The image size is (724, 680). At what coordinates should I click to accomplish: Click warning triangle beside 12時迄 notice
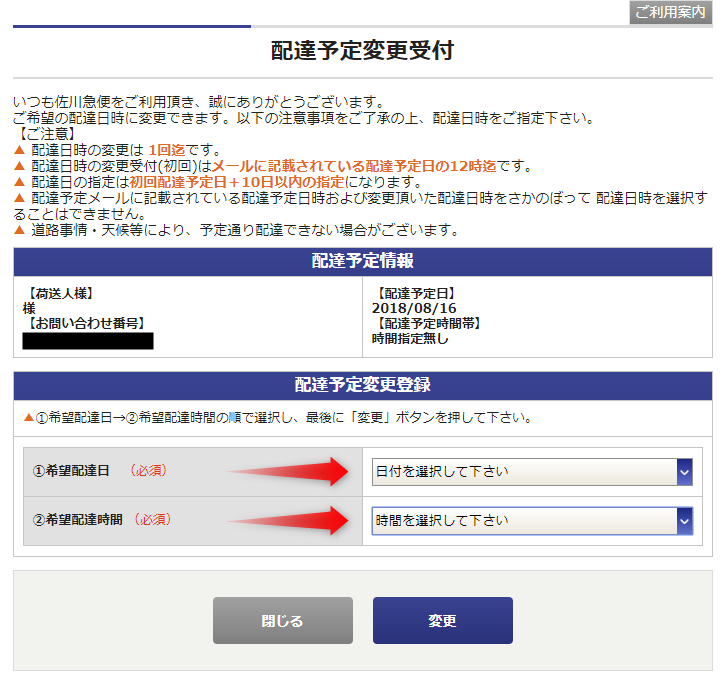pyautogui.click(x=20, y=166)
